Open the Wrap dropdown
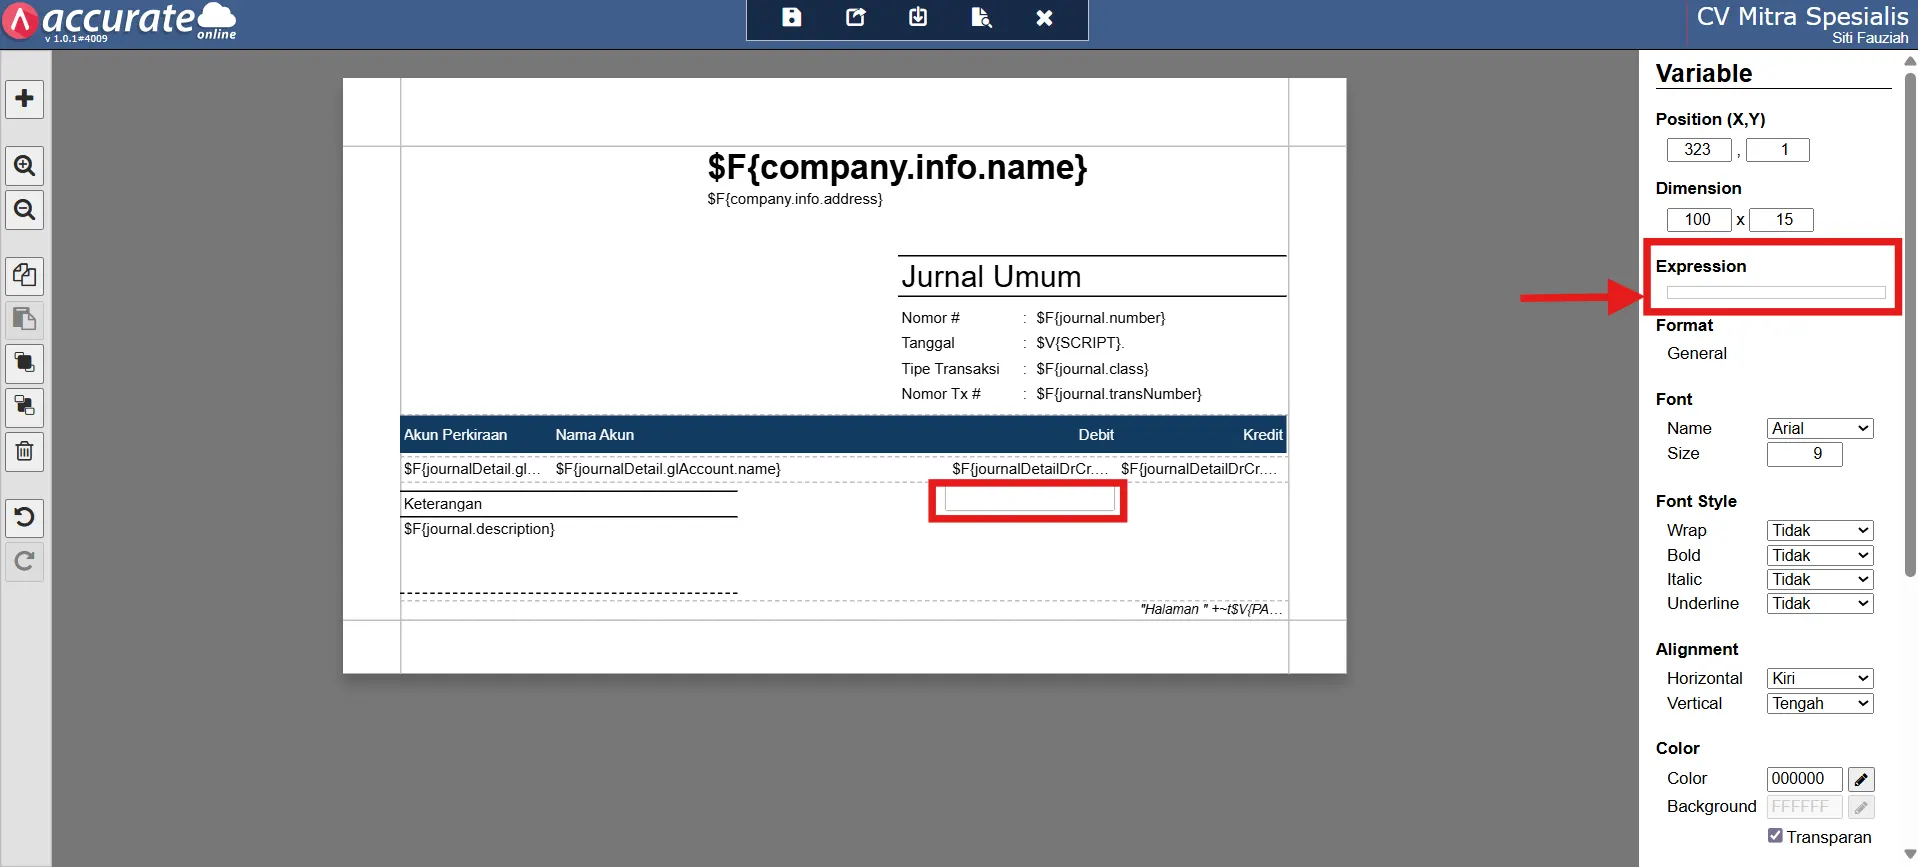Screen dimensions: 1918x867 [x=1820, y=530]
